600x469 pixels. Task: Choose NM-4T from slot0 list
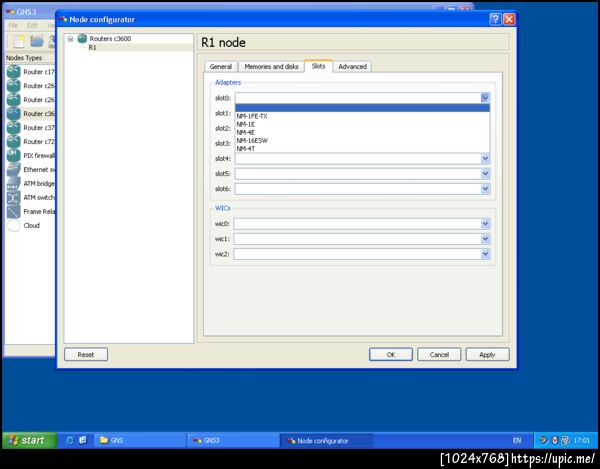pos(362,148)
